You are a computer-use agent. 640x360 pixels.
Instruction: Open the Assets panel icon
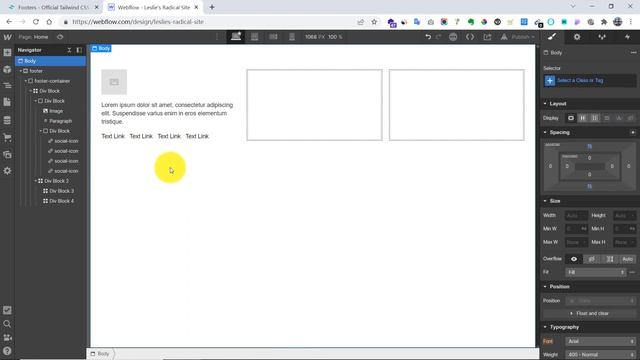(7, 154)
